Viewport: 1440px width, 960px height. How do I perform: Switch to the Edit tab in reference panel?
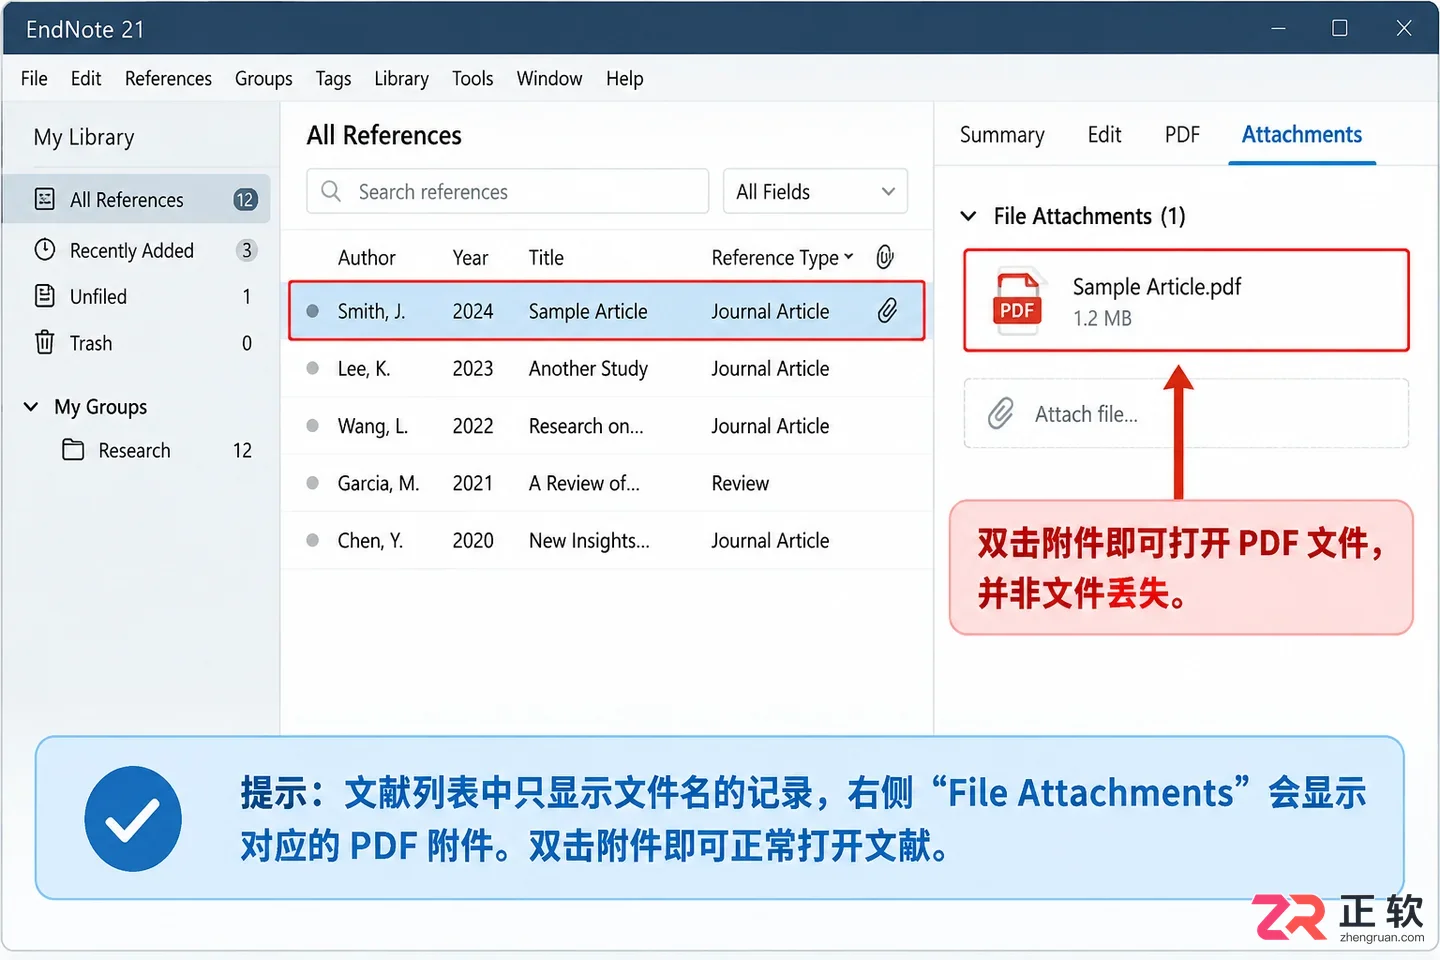tap(1104, 135)
